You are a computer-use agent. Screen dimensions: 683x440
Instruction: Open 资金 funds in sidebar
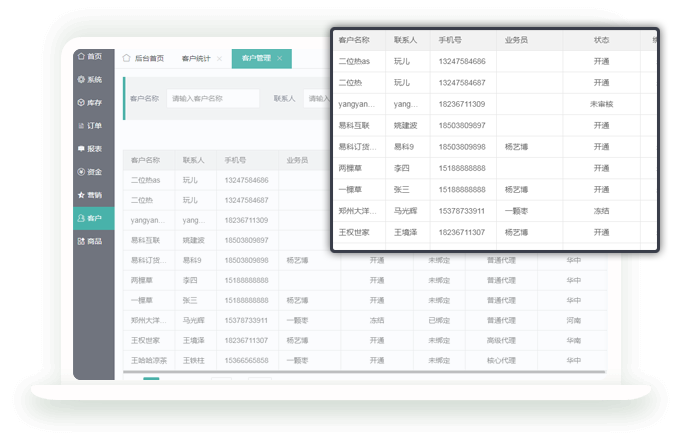[91, 172]
